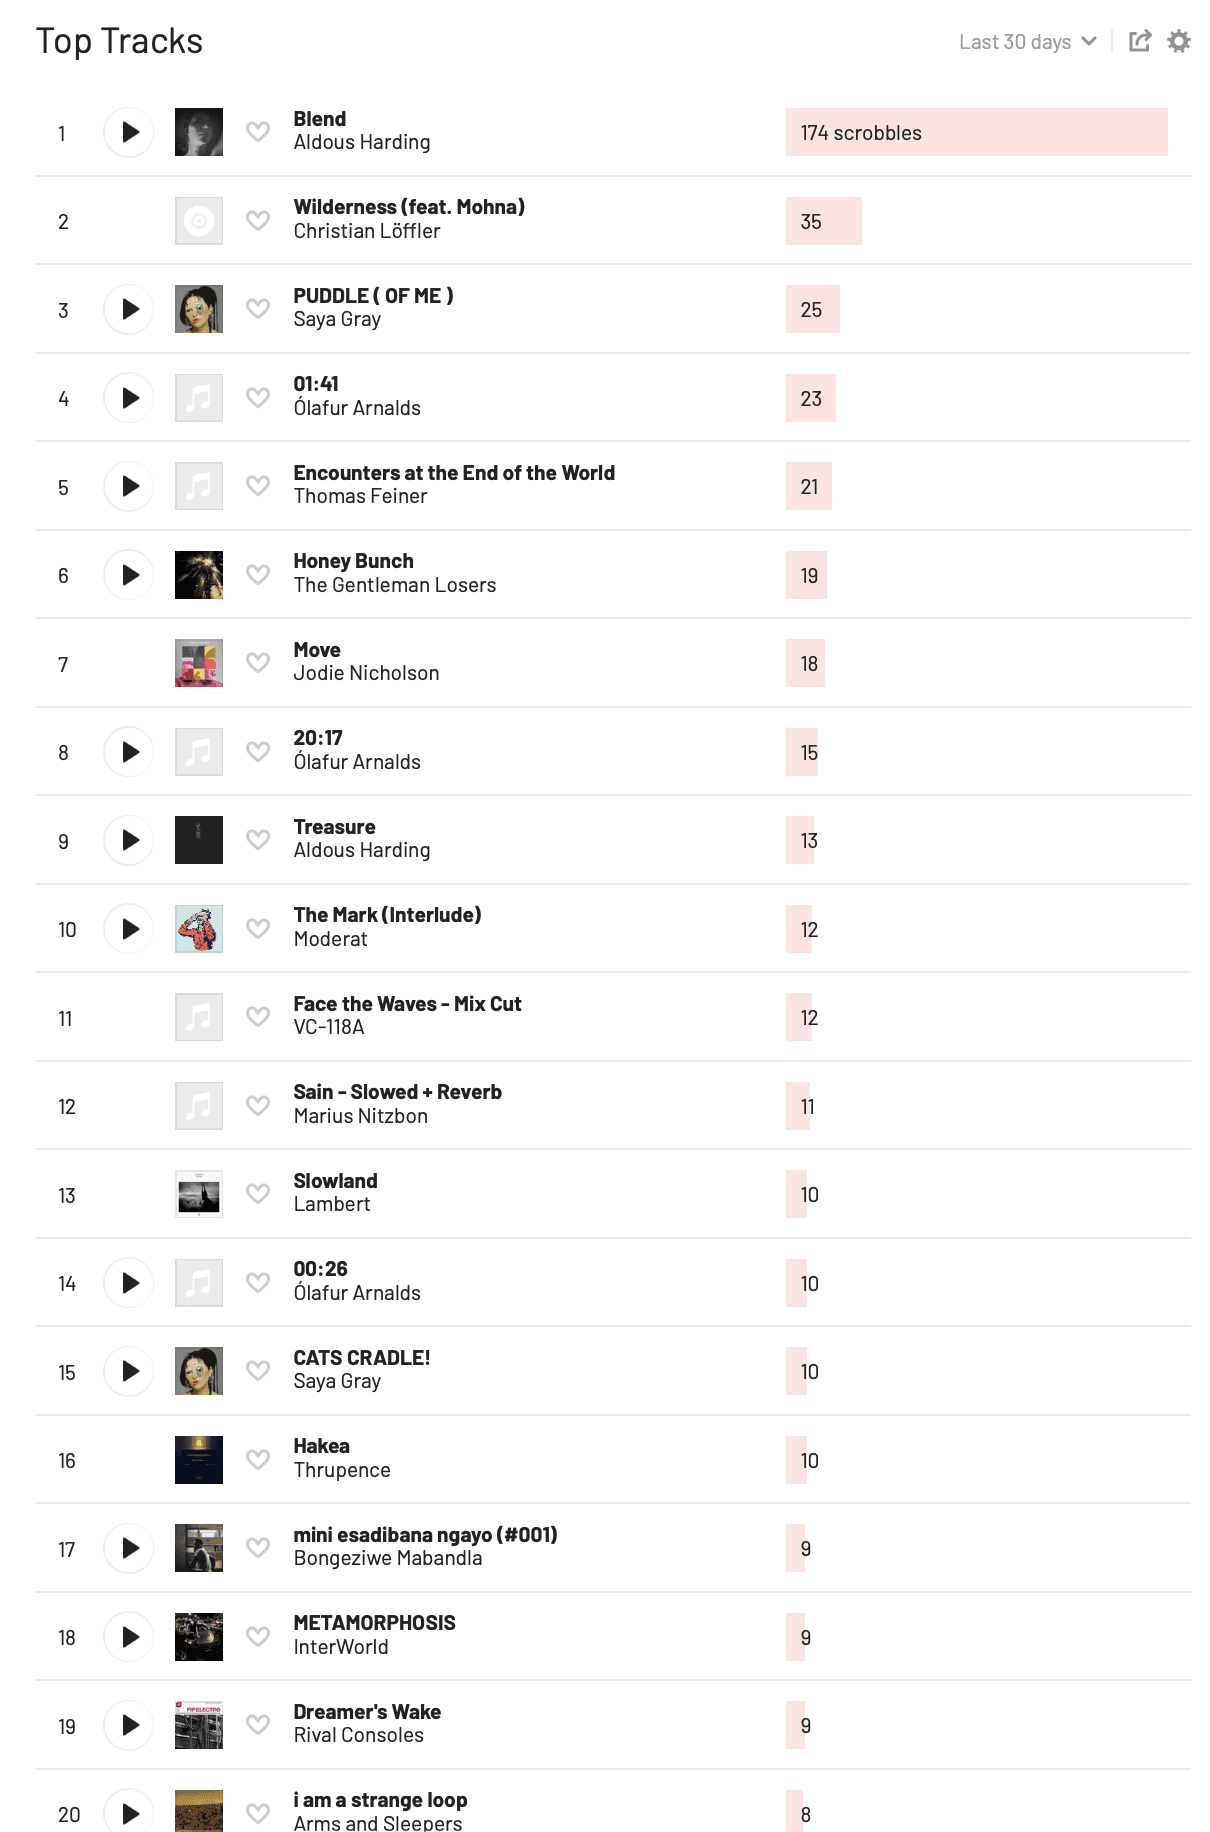The width and height of the screenshot is (1210, 1832).
Task: Play Honey Bunch by The Gentleman Losers
Action: pos(129,575)
